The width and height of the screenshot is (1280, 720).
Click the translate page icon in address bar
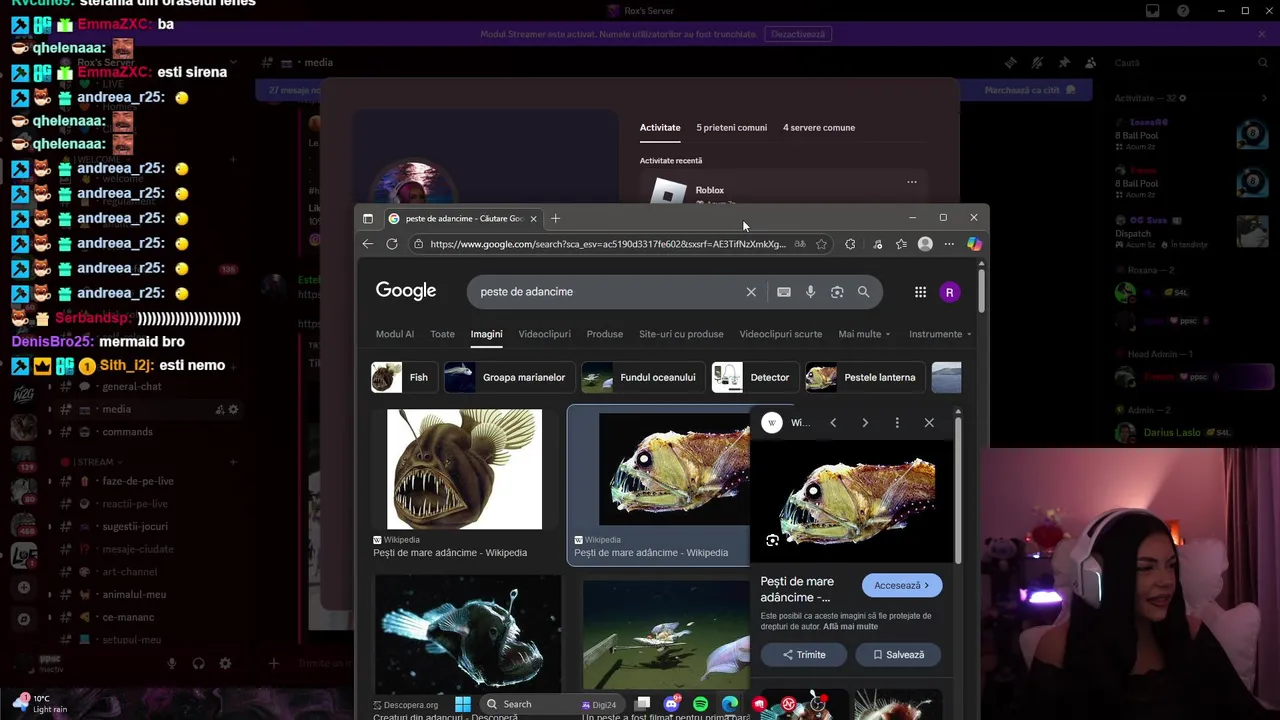pos(800,244)
